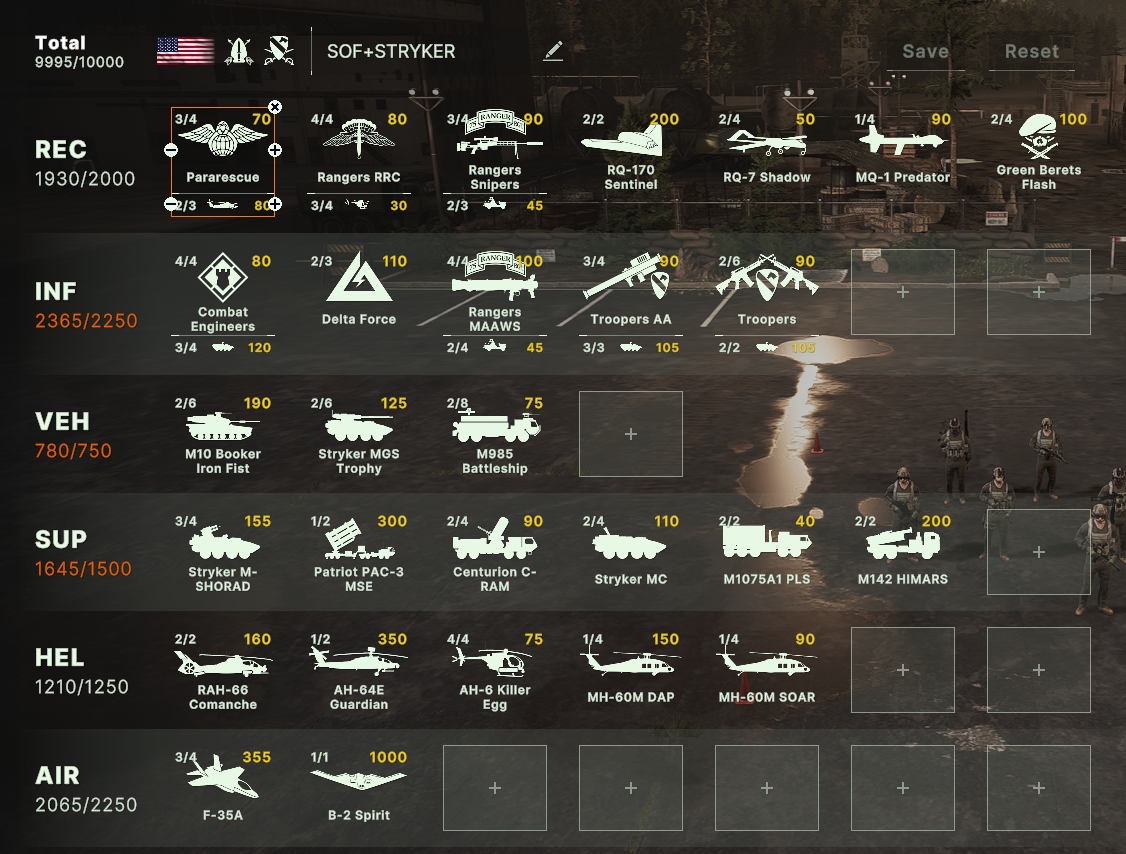Add unit in empty SUP slot

click(x=1038, y=552)
